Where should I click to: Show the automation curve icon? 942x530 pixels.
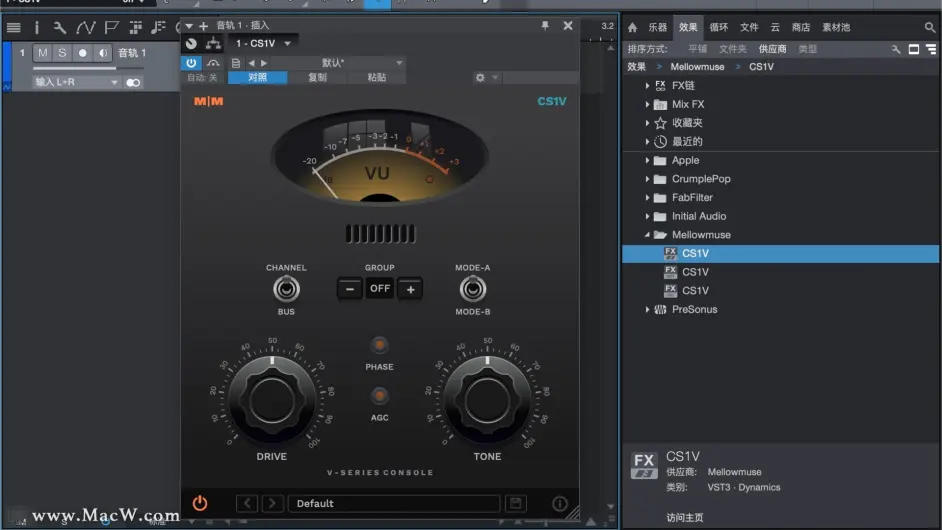pyautogui.click(x=85, y=28)
